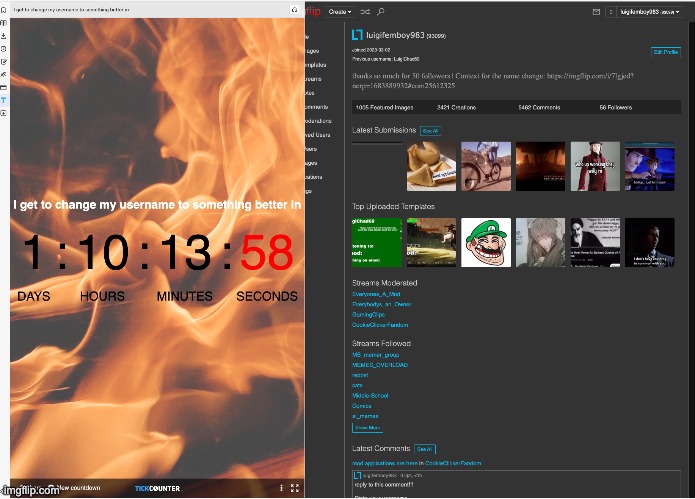Open the MS_memer_group stream link
Image resolution: width=695 pixels, height=499 pixels.
[375, 355]
